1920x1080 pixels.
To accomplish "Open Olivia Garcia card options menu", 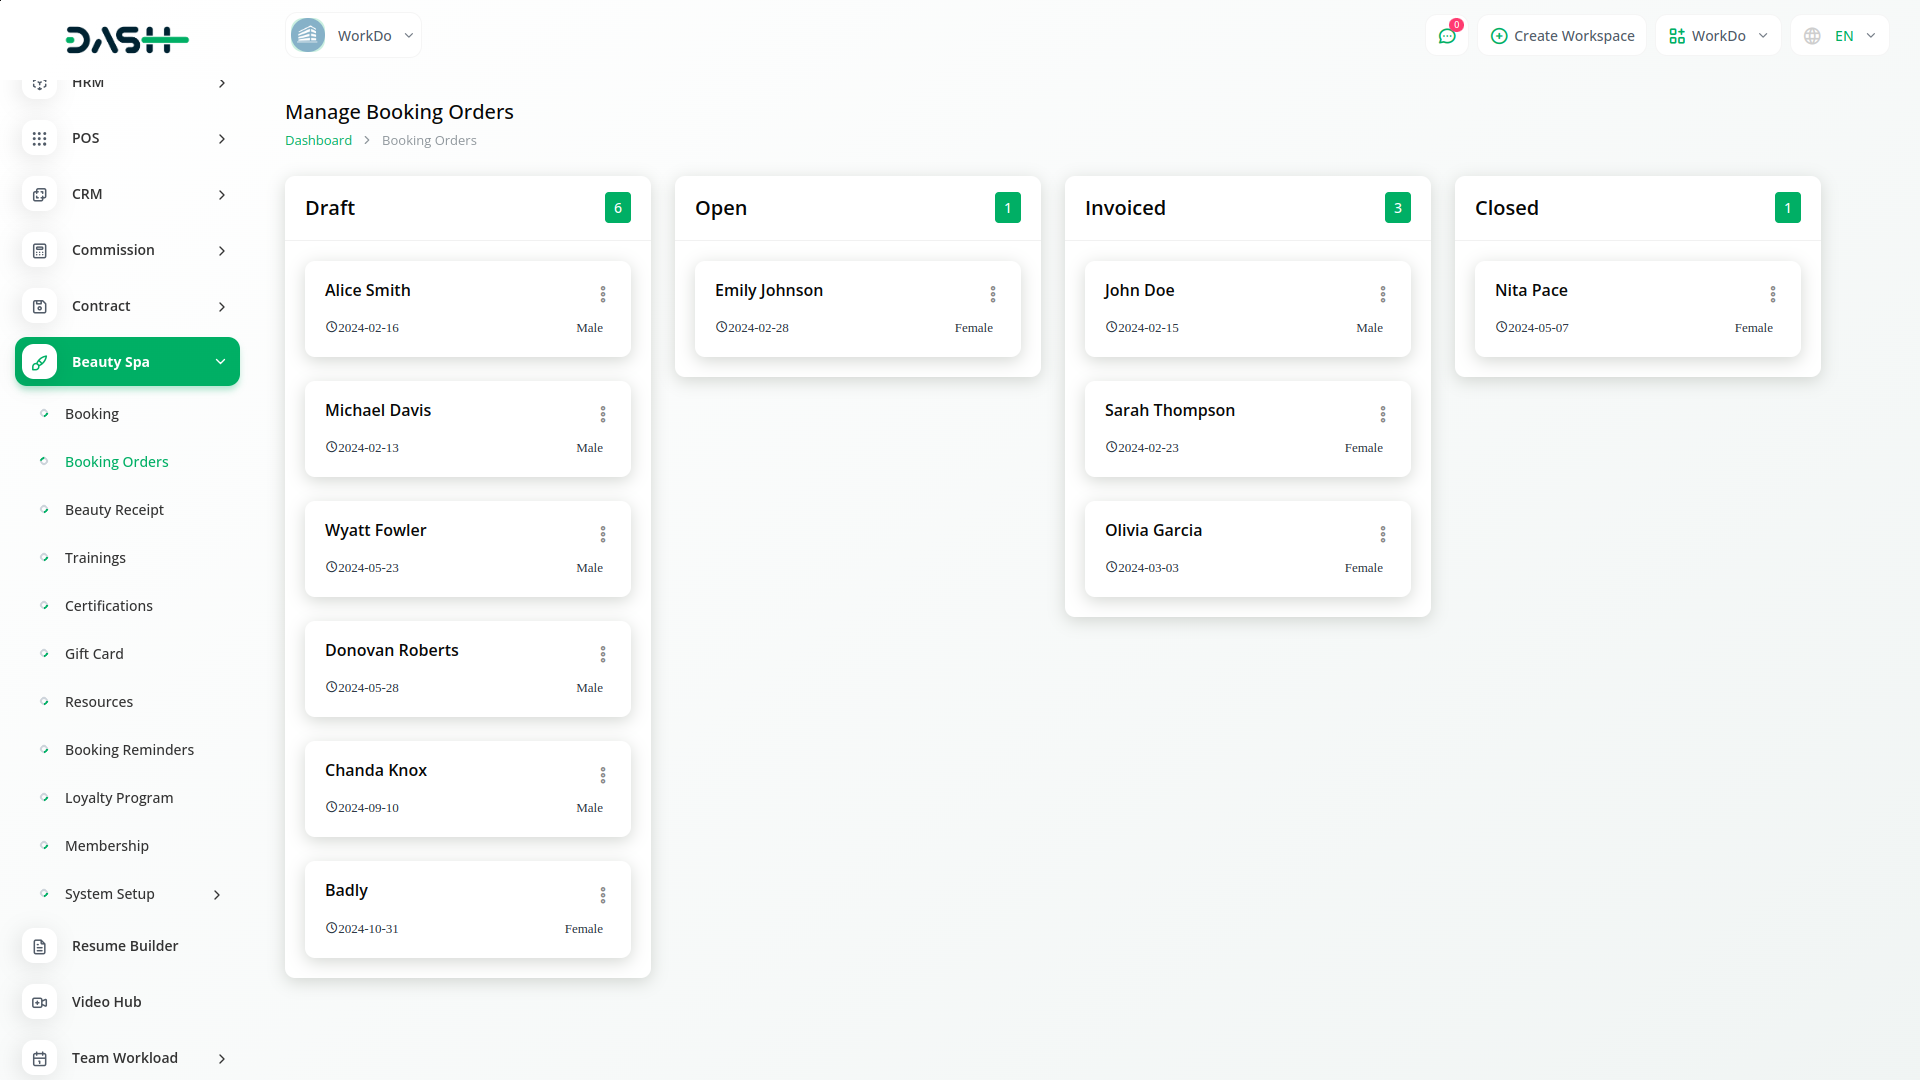I will tap(1383, 534).
